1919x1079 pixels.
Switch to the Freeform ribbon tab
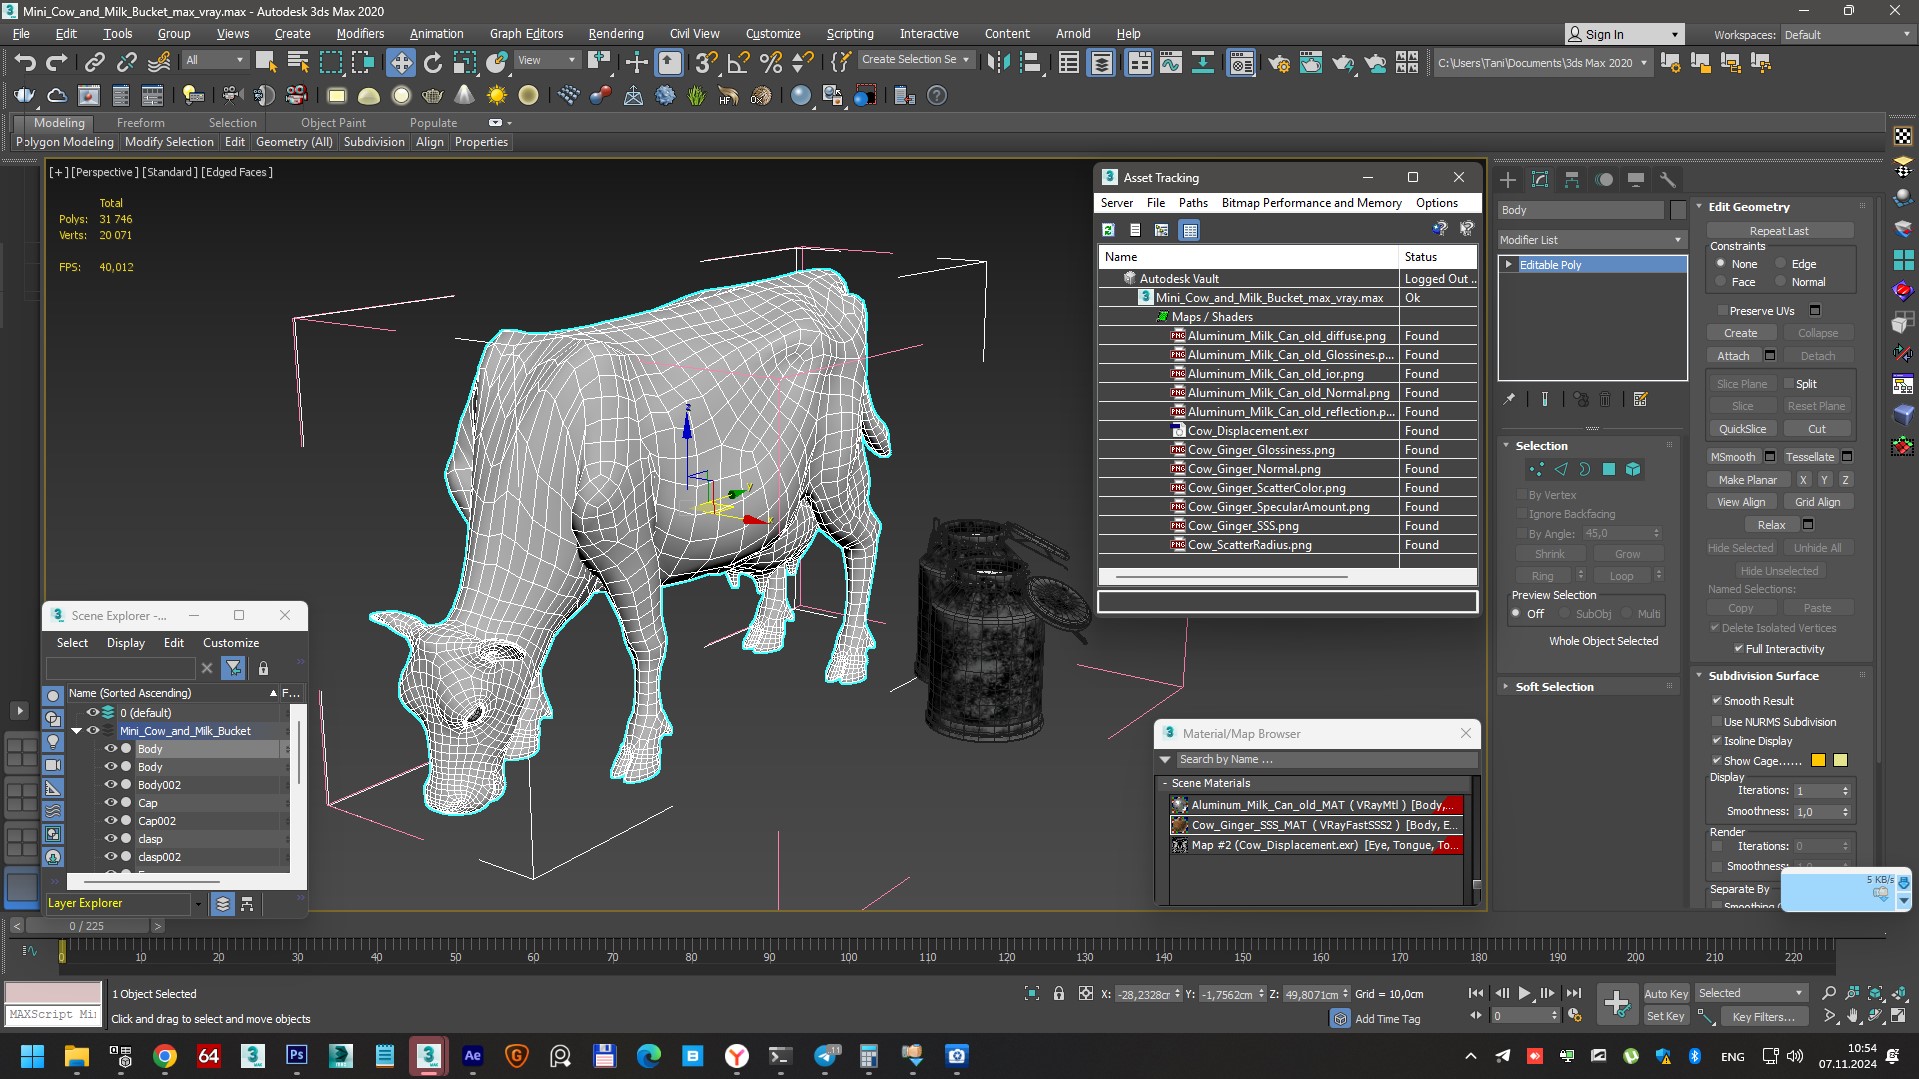tap(140, 123)
